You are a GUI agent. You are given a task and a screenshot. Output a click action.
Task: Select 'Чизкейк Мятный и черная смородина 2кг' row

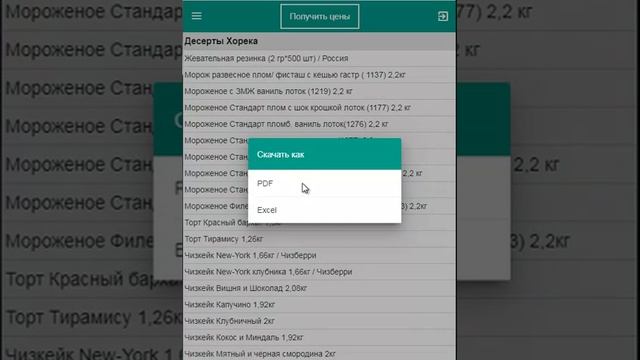[x=319, y=353]
